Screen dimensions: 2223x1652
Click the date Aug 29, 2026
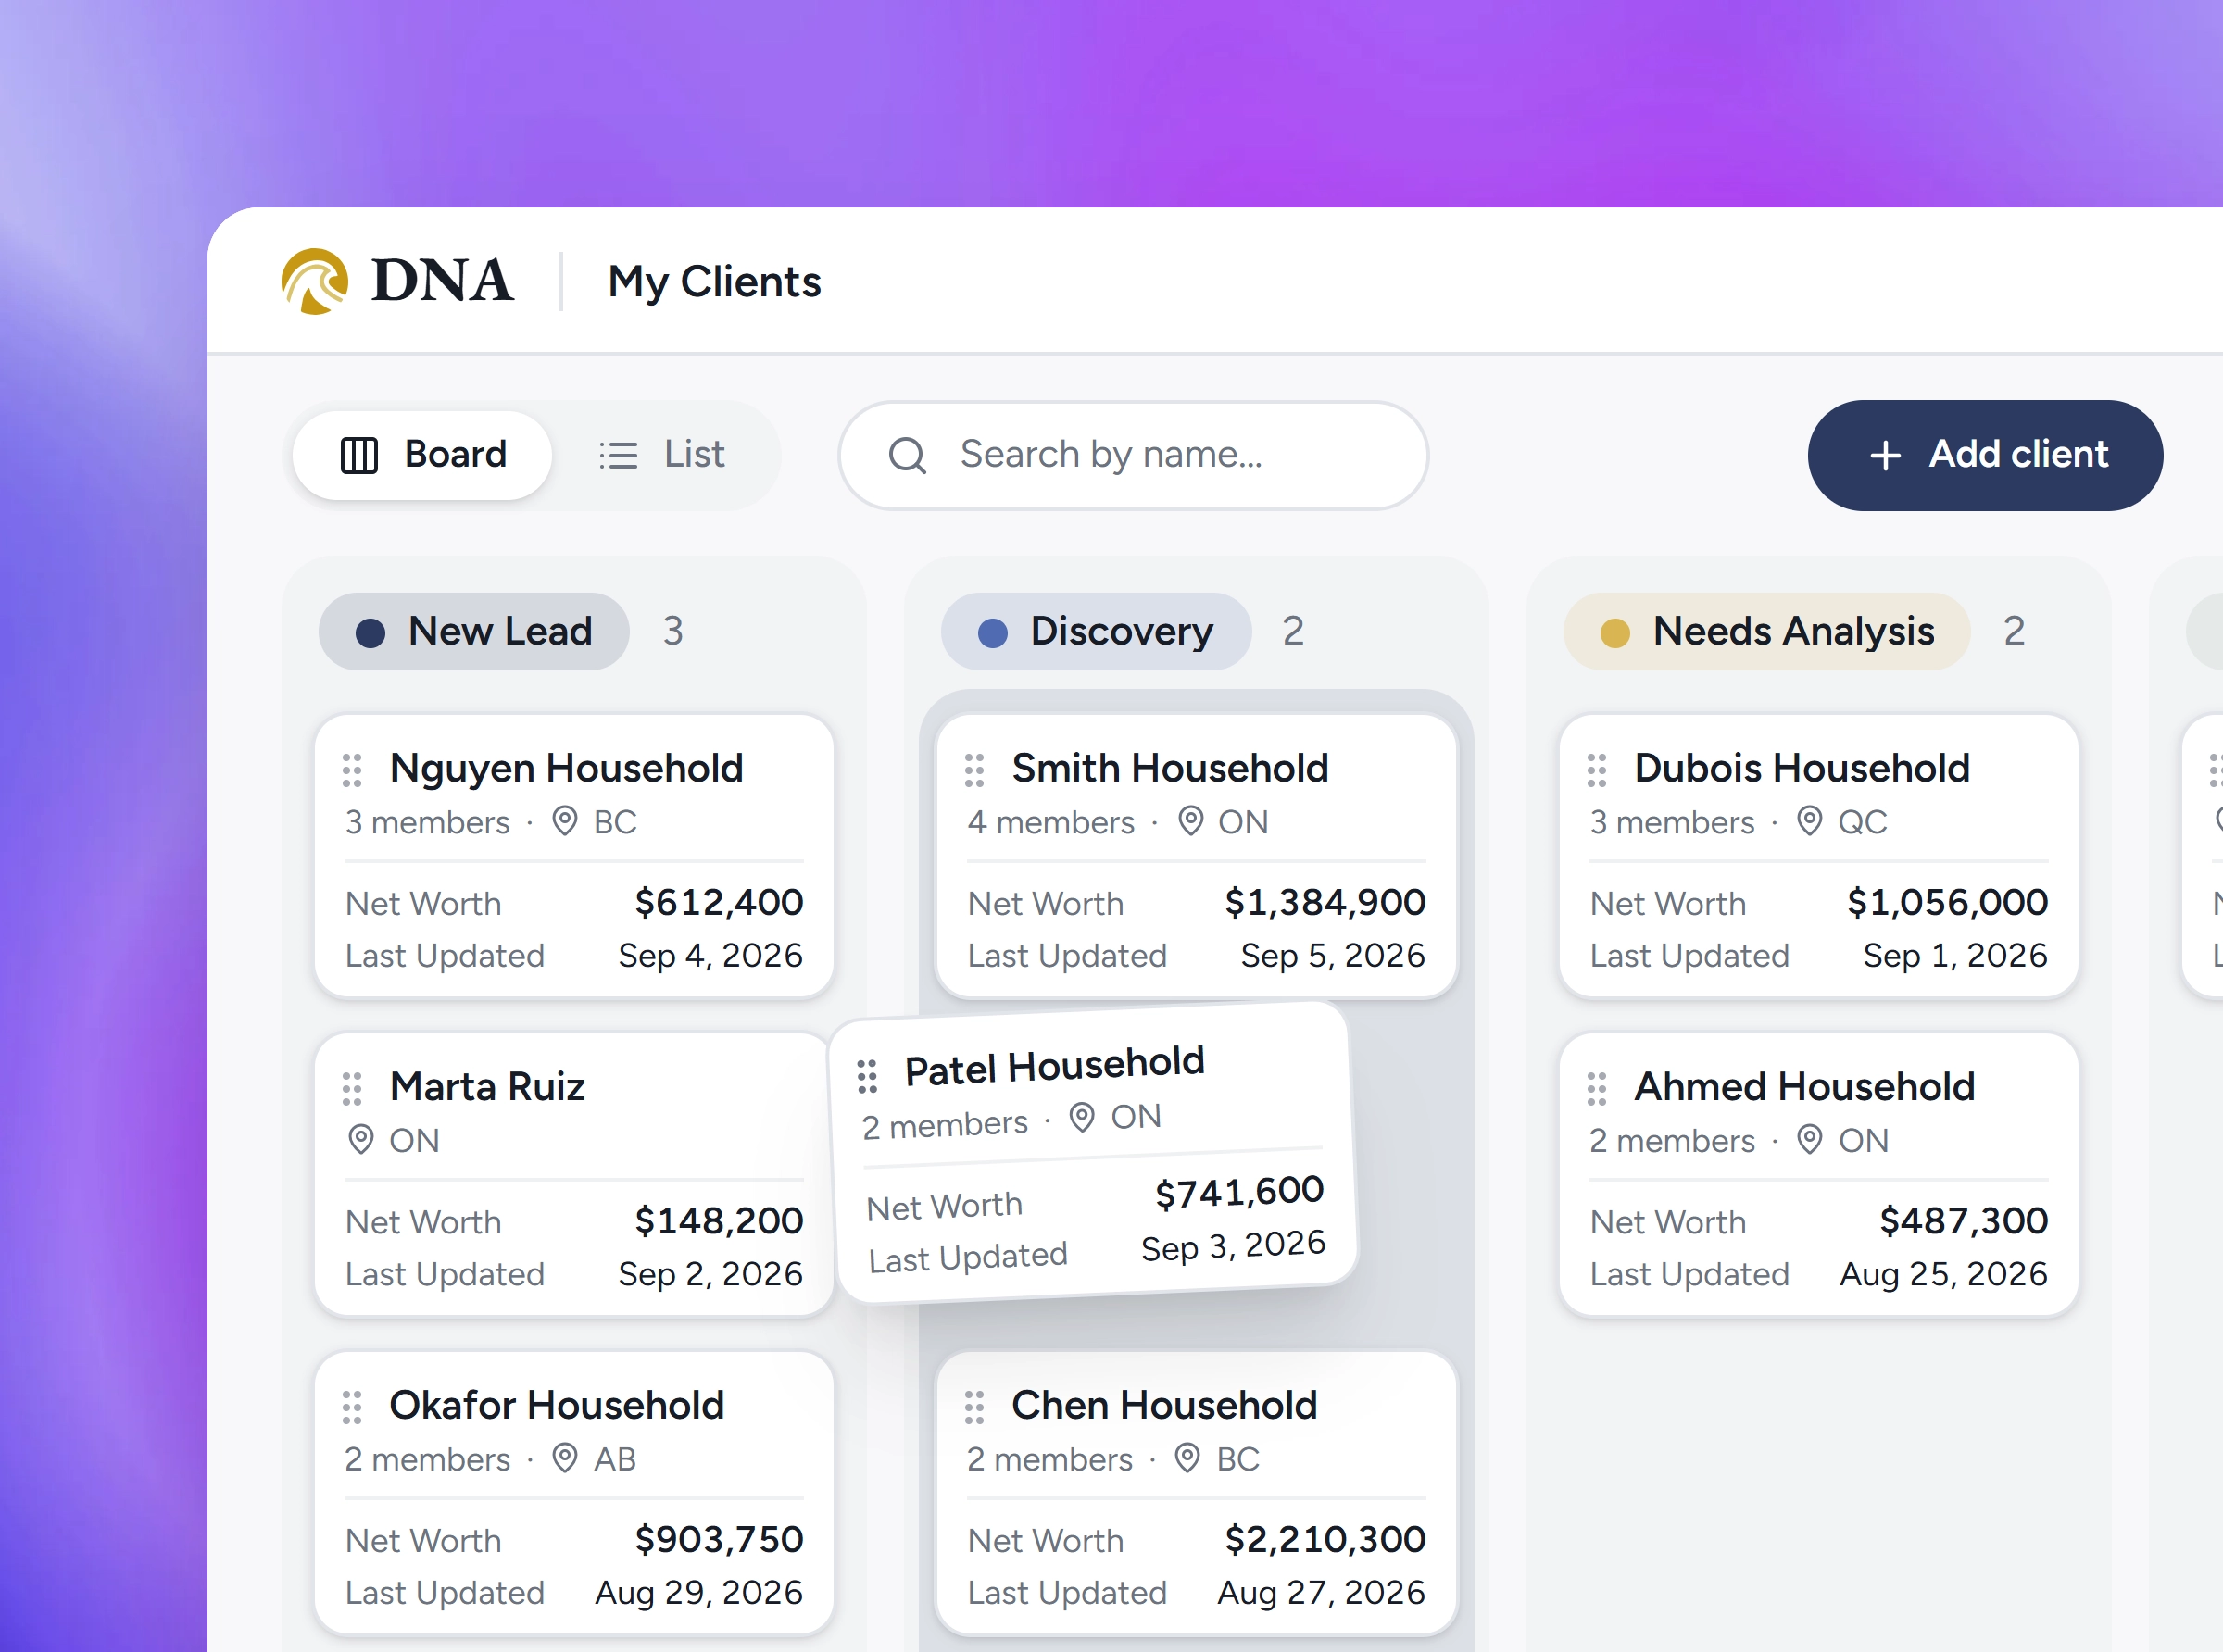699,1592
